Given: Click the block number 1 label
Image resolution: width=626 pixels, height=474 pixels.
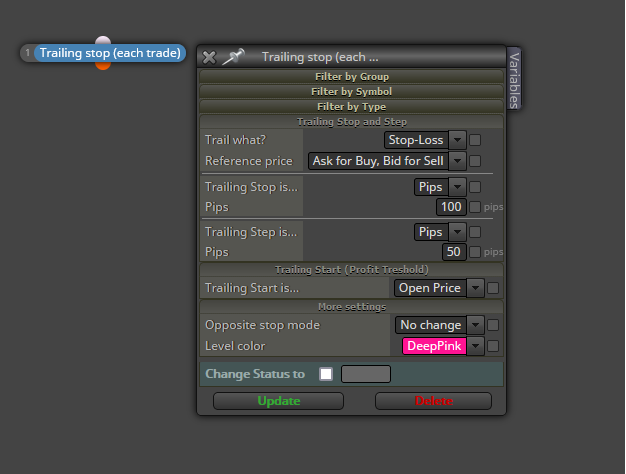Looking at the screenshot, I should click(28, 53).
